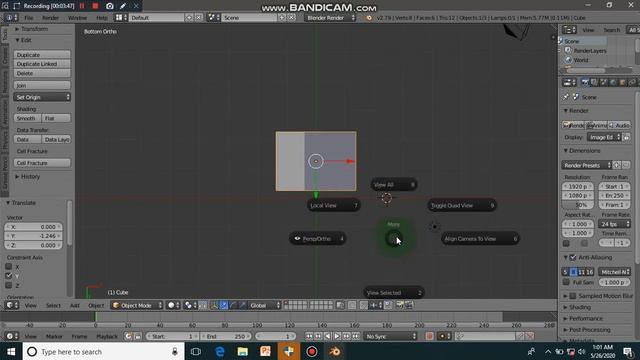Apply Smooth shading
640x360 pixels.
tap(27, 118)
